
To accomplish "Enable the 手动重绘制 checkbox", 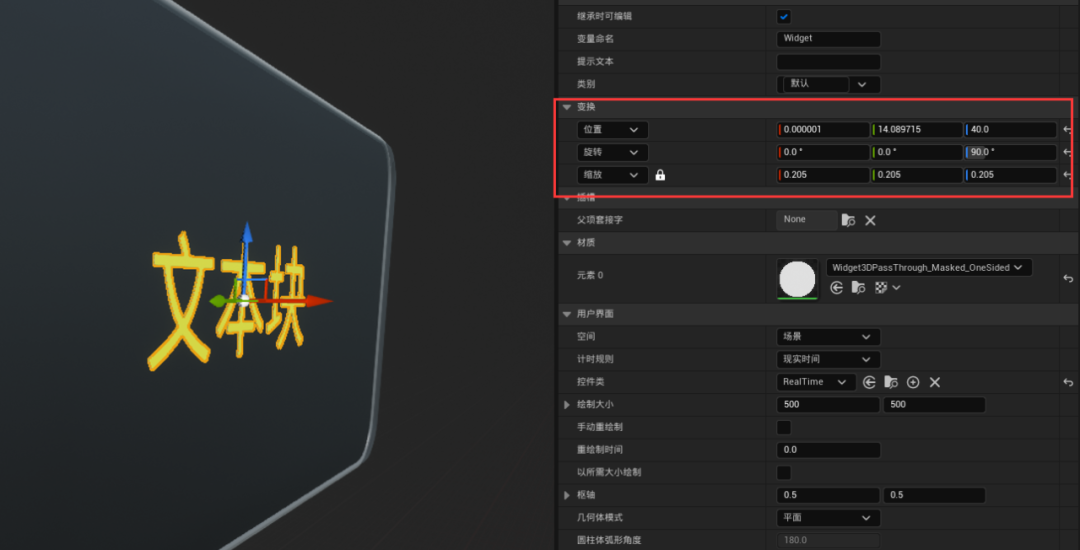I will [784, 427].
